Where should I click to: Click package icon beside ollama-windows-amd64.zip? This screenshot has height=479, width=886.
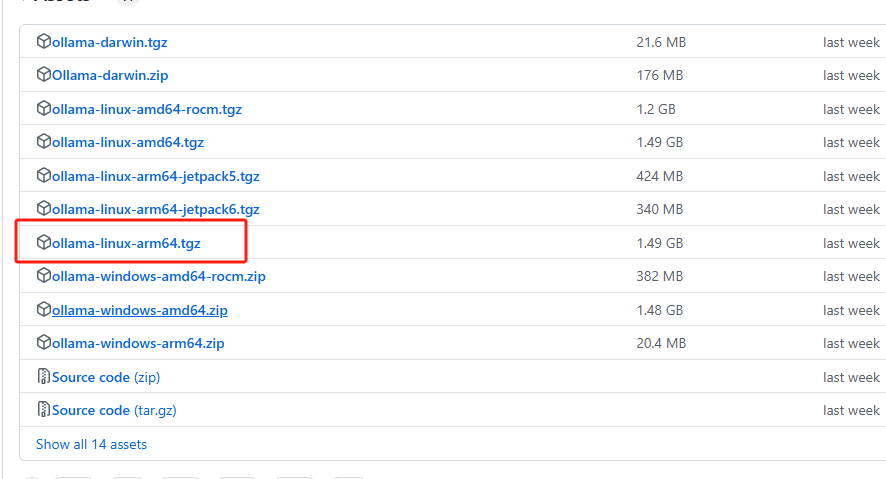(x=44, y=310)
